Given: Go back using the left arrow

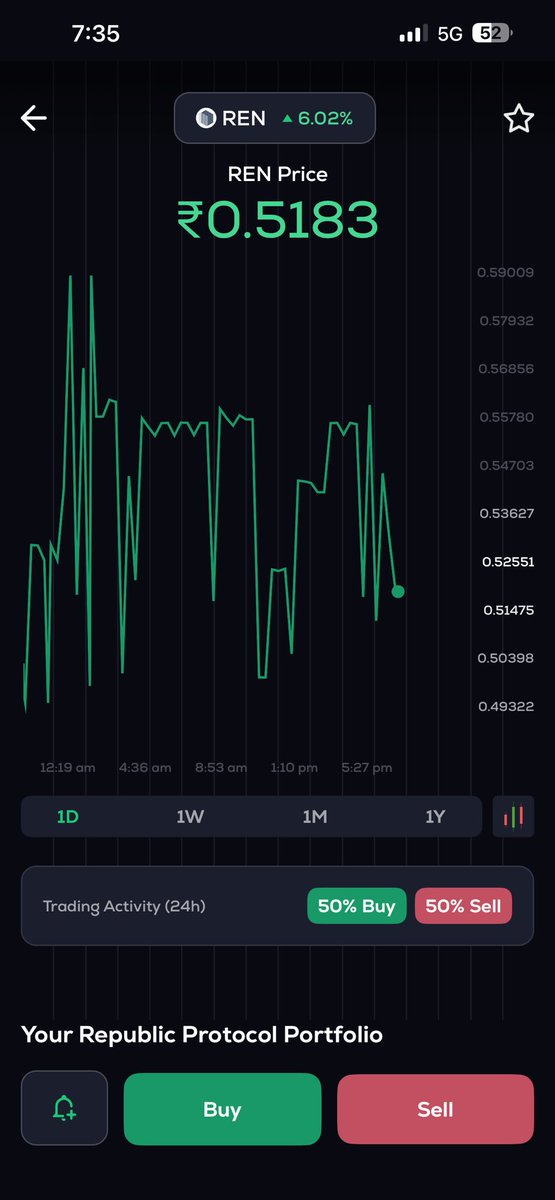Looking at the screenshot, I should coord(34,118).
